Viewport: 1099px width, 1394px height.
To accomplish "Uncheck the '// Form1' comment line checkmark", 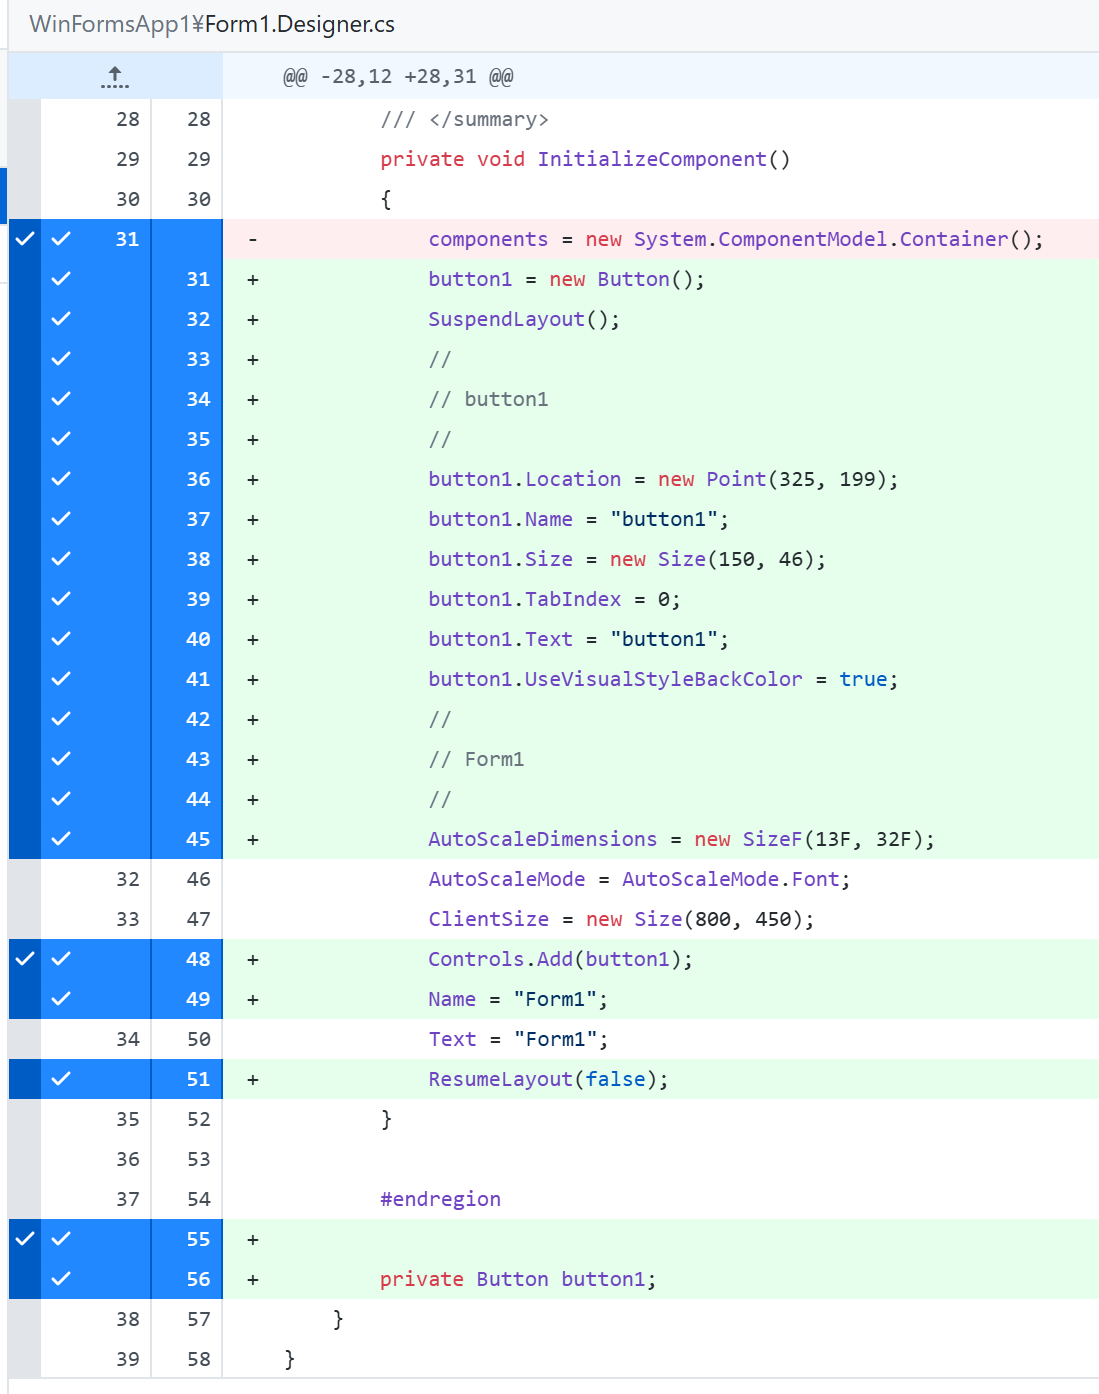I will pyautogui.click(x=61, y=759).
